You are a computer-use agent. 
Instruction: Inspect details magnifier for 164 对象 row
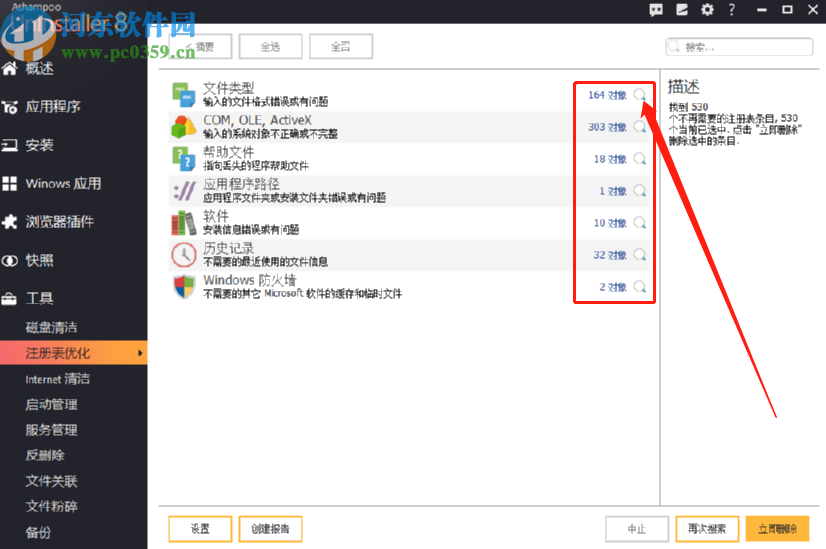pyautogui.click(x=640, y=95)
